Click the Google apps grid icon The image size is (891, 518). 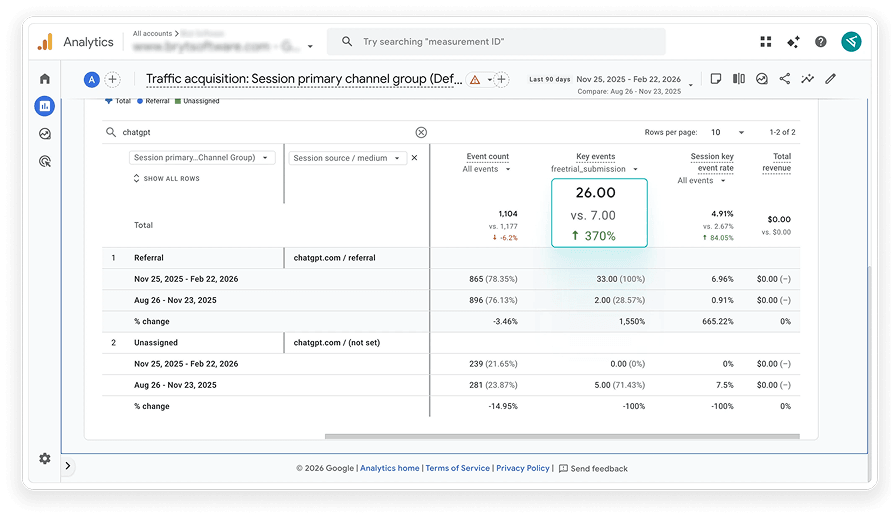click(x=766, y=41)
